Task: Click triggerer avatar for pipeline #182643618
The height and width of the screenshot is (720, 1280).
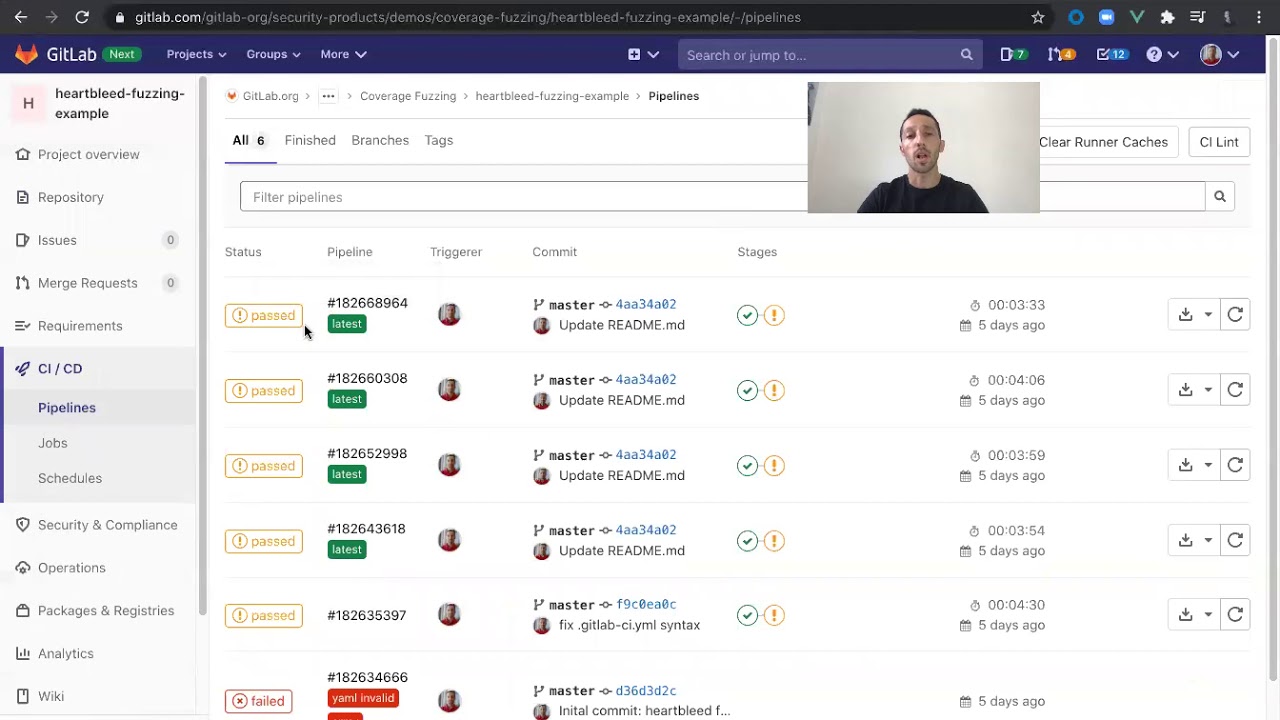Action: tap(449, 540)
